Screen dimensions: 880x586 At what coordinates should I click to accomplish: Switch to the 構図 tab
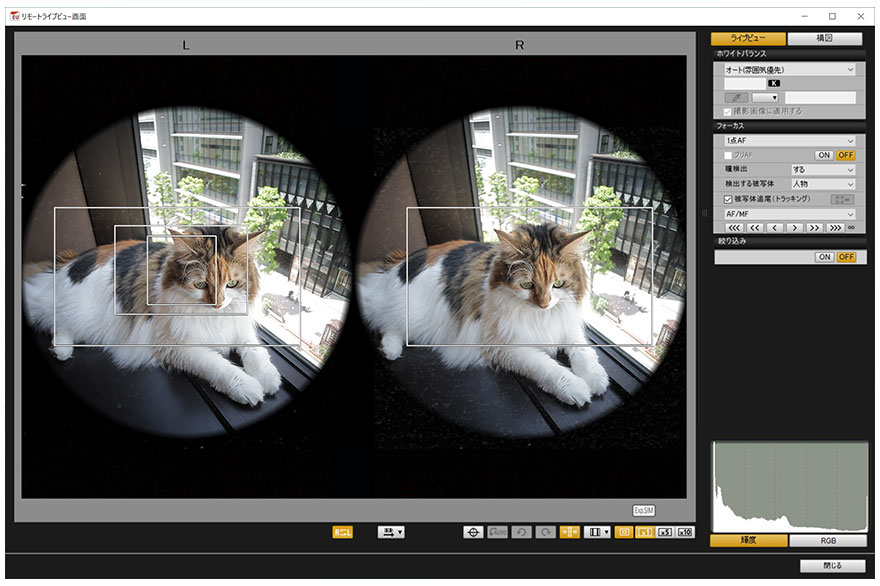click(826, 39)
